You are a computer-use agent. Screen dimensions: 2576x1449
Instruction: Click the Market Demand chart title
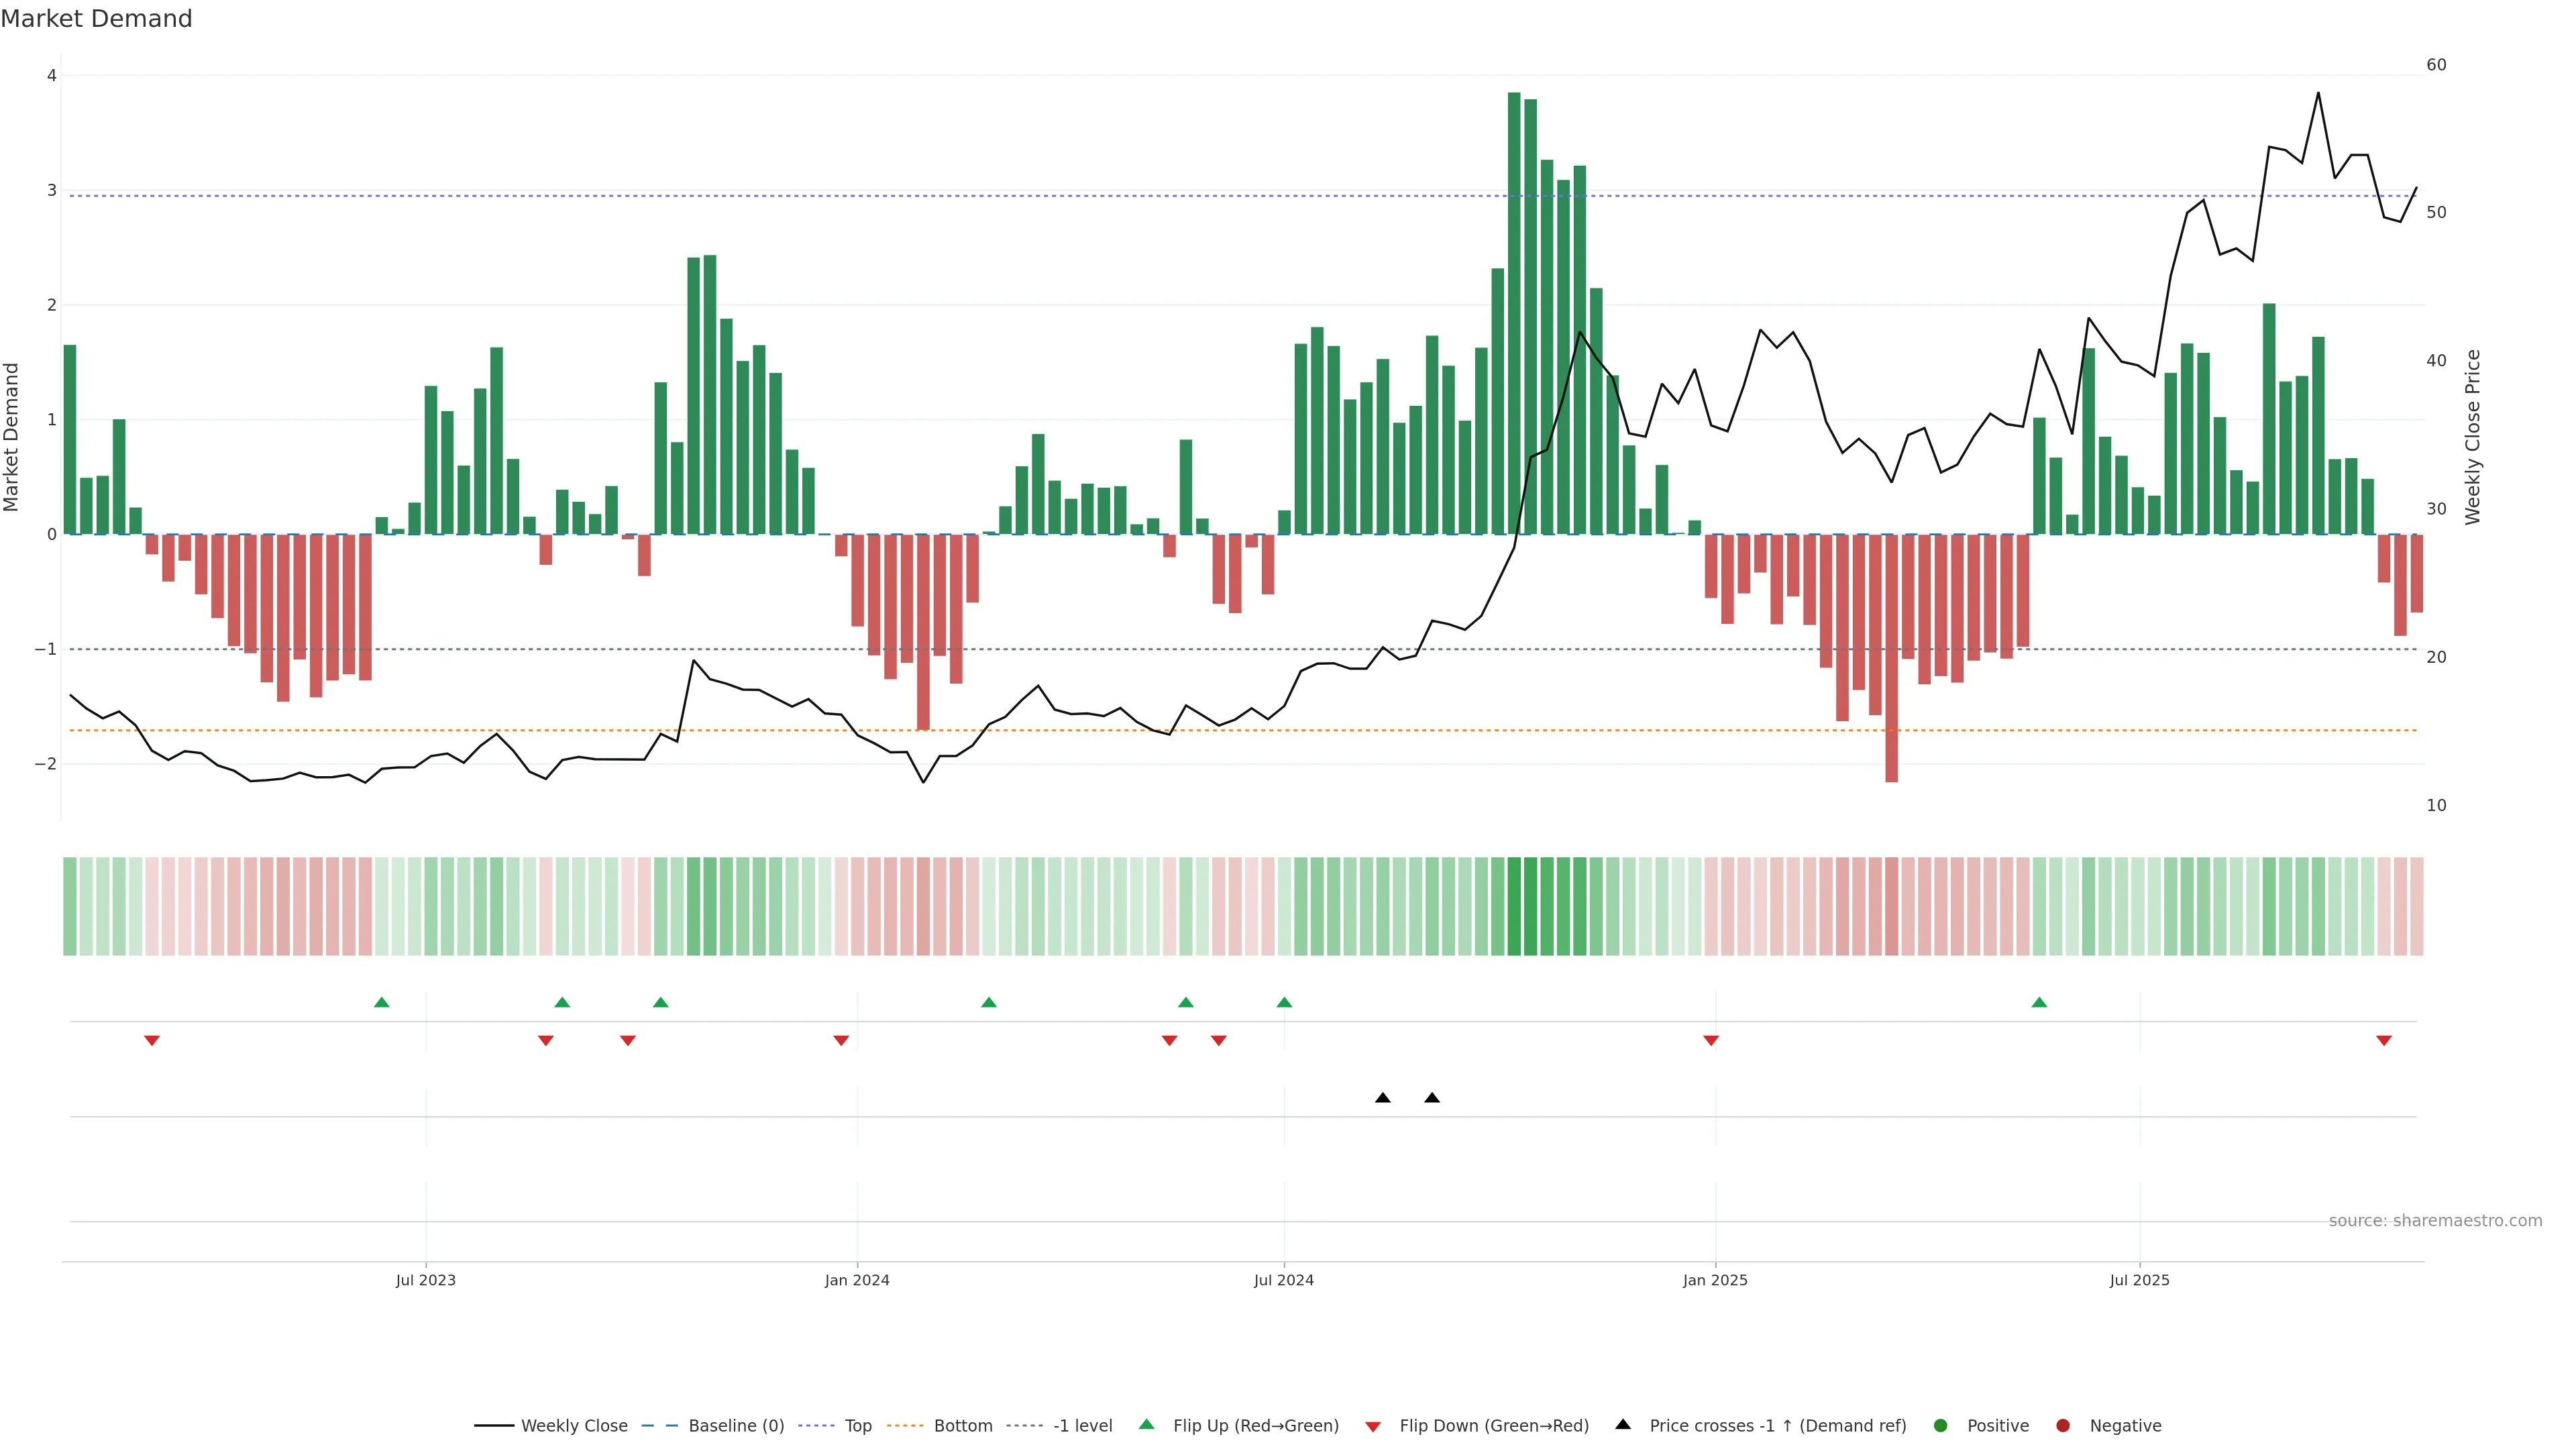[96, 19]
